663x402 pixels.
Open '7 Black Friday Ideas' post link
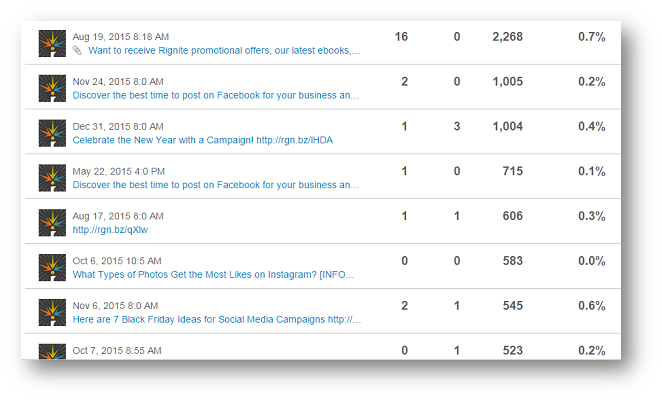click(x=217, y=320)
